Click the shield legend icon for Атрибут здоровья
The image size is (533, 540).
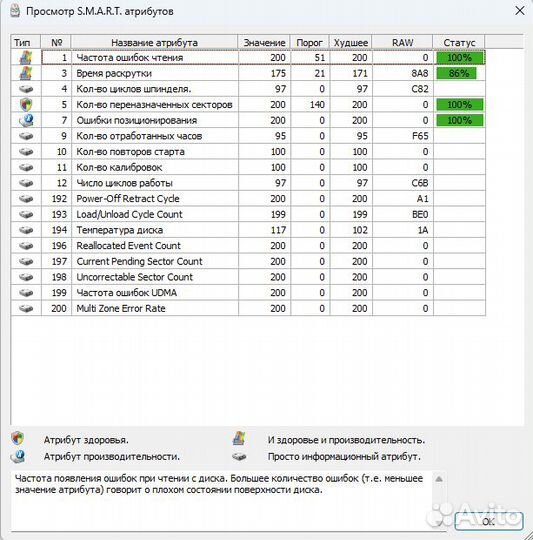(x=18, y=438)
